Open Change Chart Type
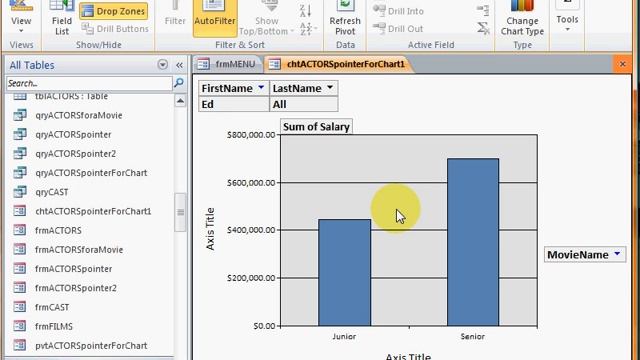Image resolution: width=640 pixels, height=360 pixels. pyautogui.click(x=522, y=18)
